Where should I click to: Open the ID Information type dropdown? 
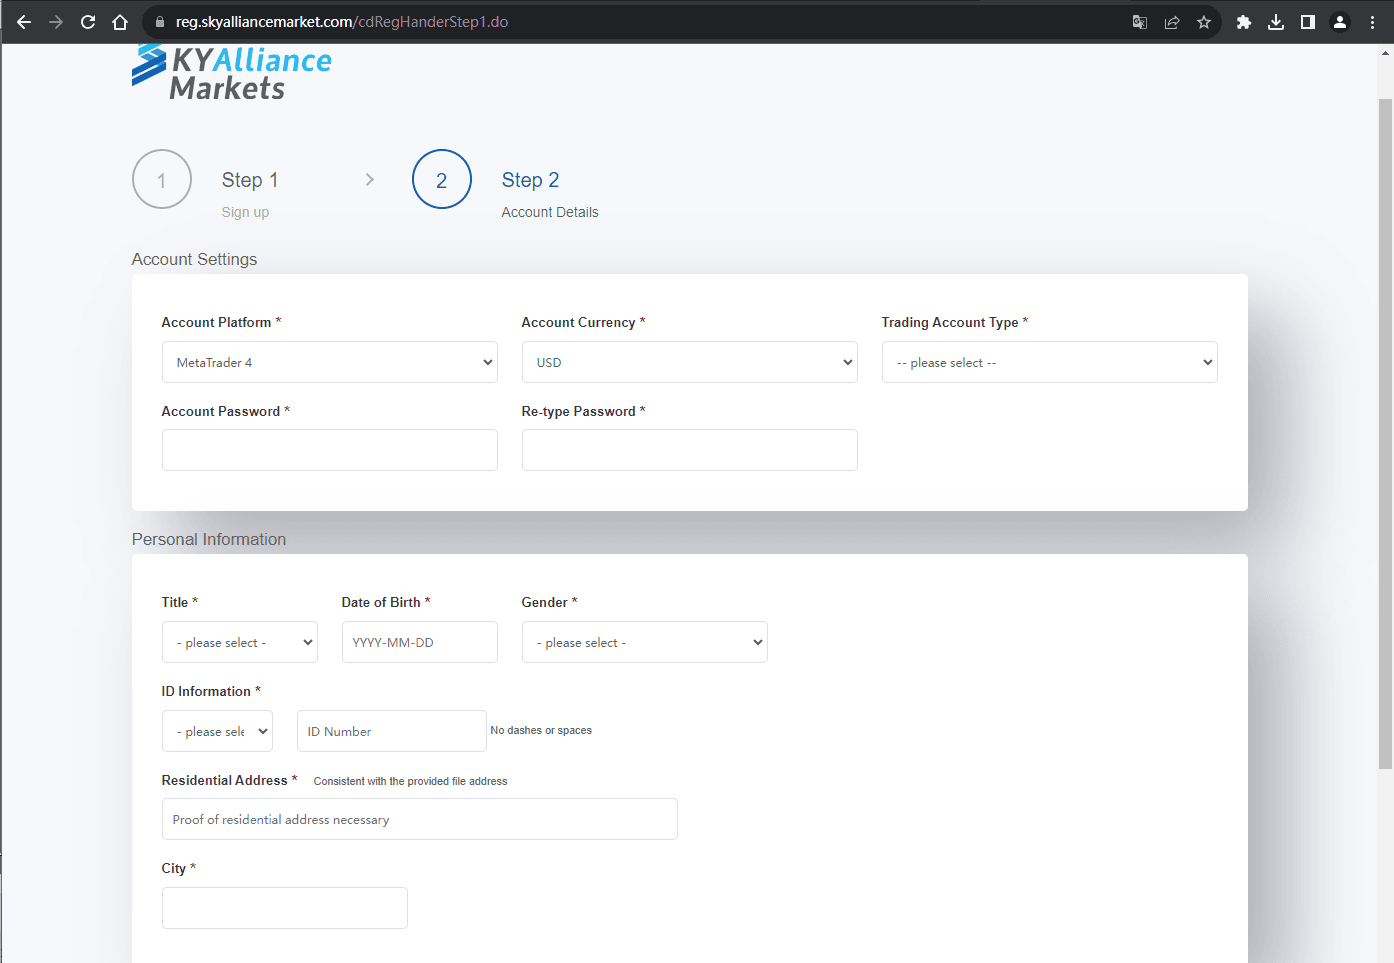click(x=217, y=731)
